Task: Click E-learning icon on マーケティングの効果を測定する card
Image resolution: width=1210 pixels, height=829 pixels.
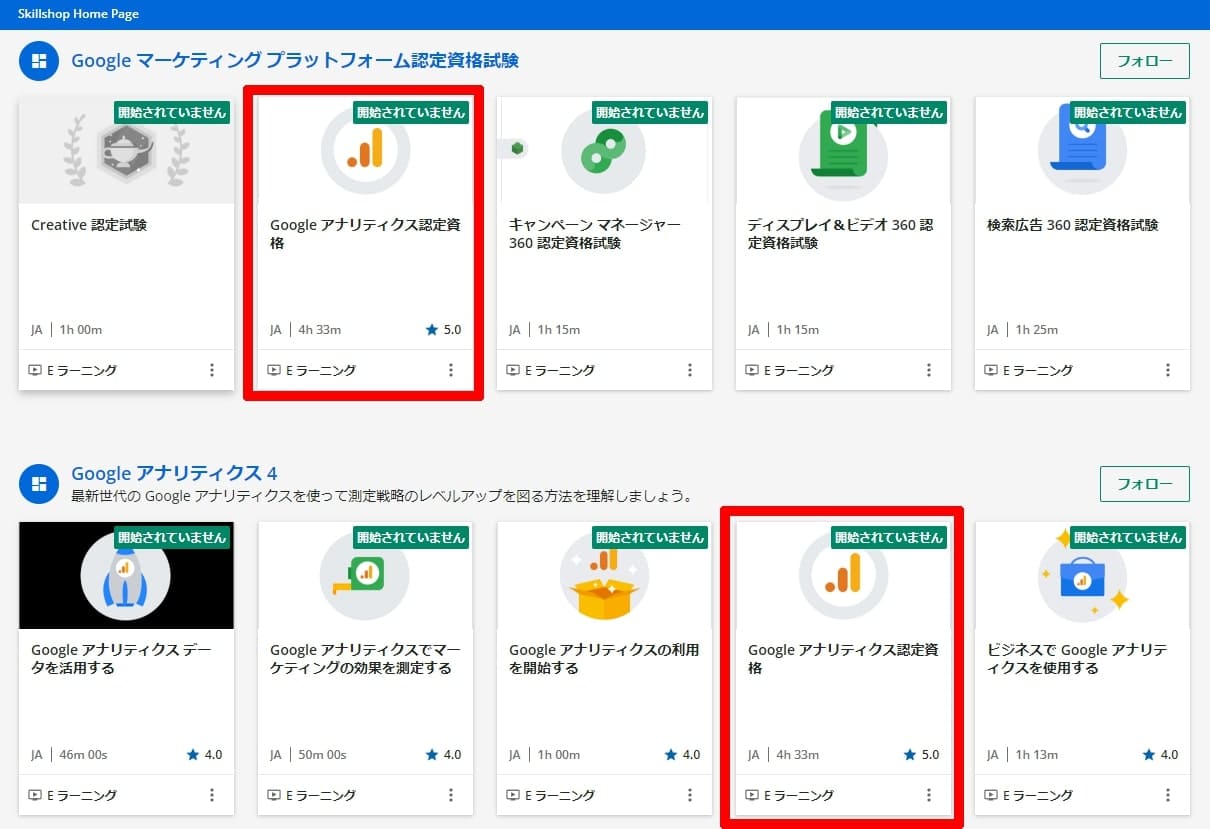Action: [x=274, y=795]
